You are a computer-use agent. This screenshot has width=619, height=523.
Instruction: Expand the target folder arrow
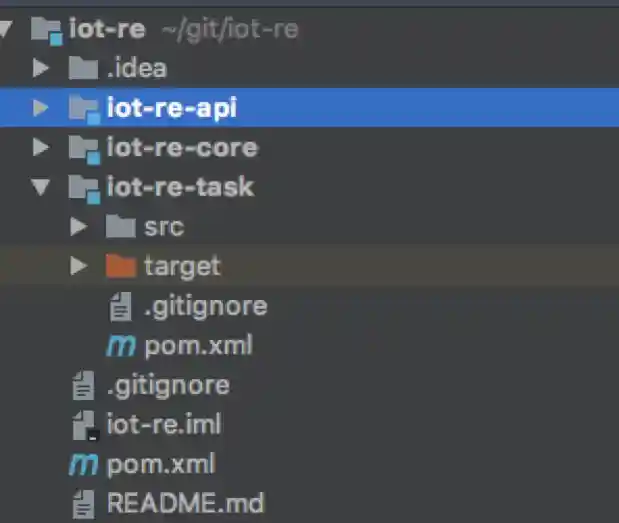(80, 266)
